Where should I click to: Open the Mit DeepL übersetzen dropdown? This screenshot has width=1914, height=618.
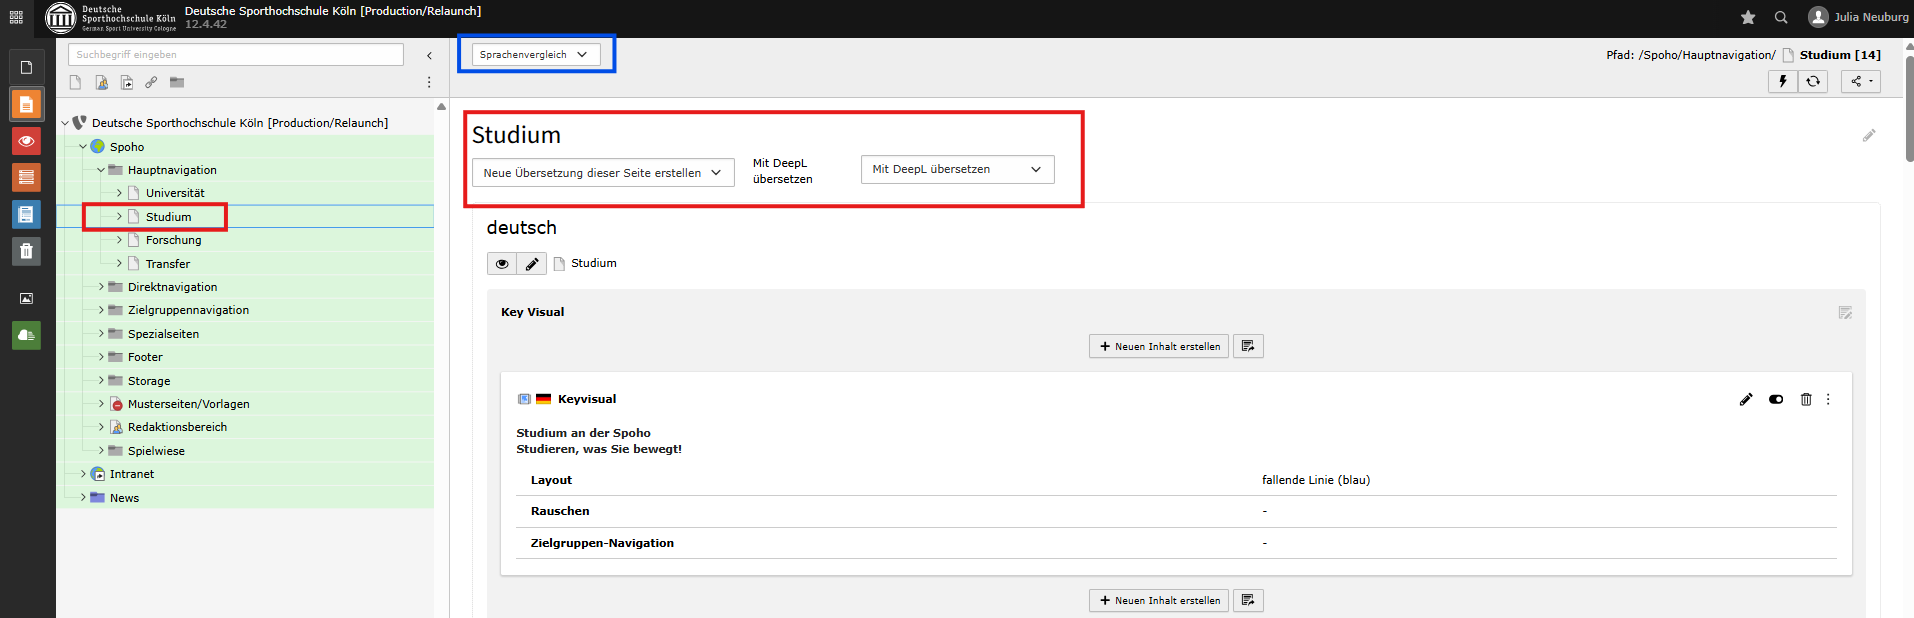[957, 170]
